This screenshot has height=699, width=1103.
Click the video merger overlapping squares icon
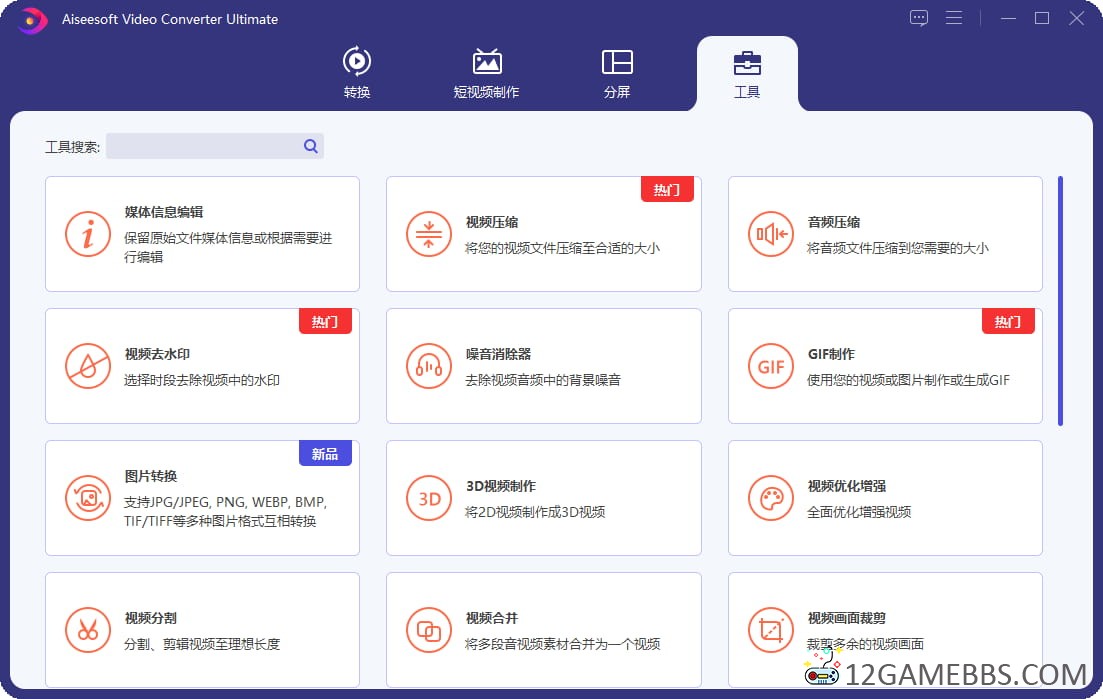(x=428, y=630)
